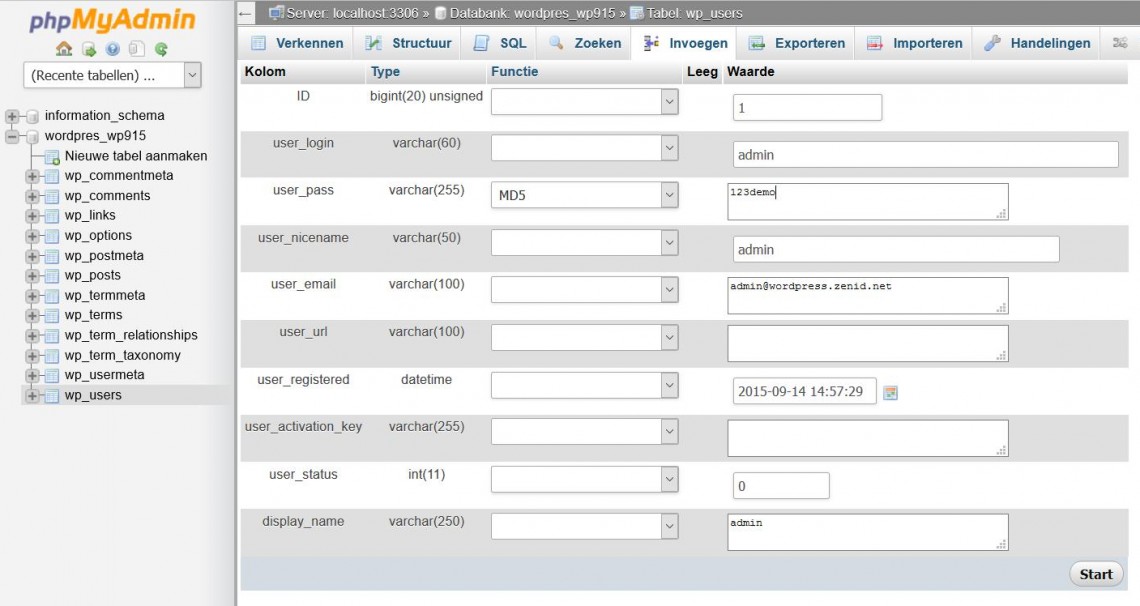Image resolution: width=1140 pixels, height=606 pixels.
Task: Collapse the wordpres_wp915 database node
Action: click(12, 136)
